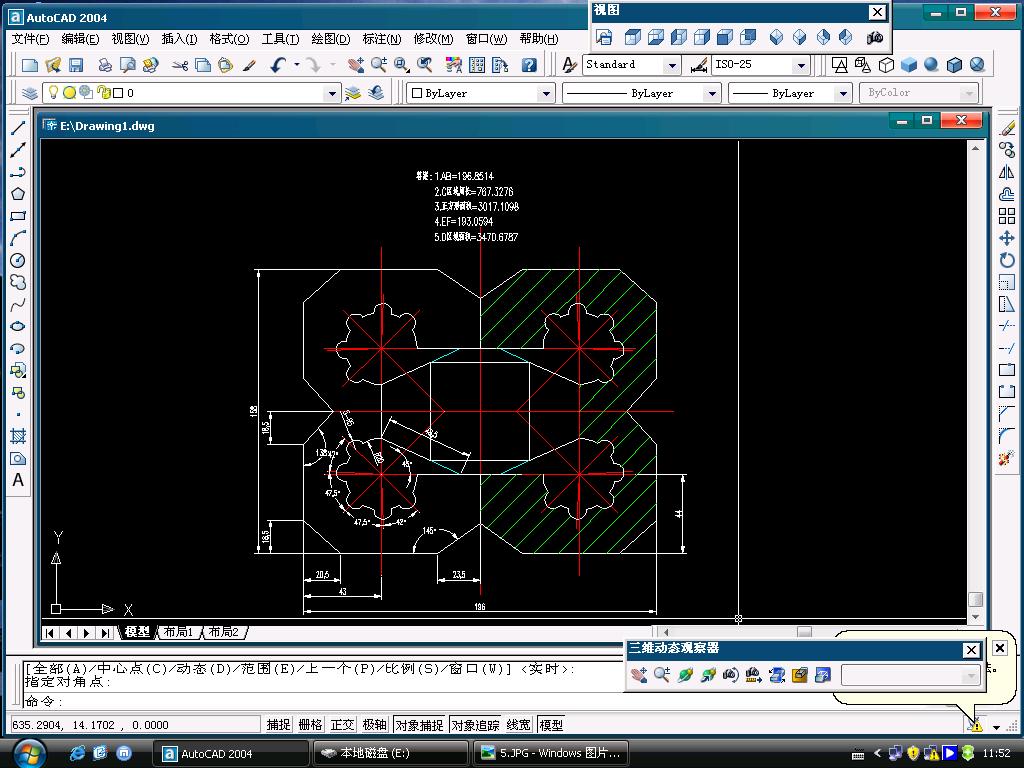Open dropdown arrow beside Undo button
Screen dimensions: 1024x768
tap(296, 65)
